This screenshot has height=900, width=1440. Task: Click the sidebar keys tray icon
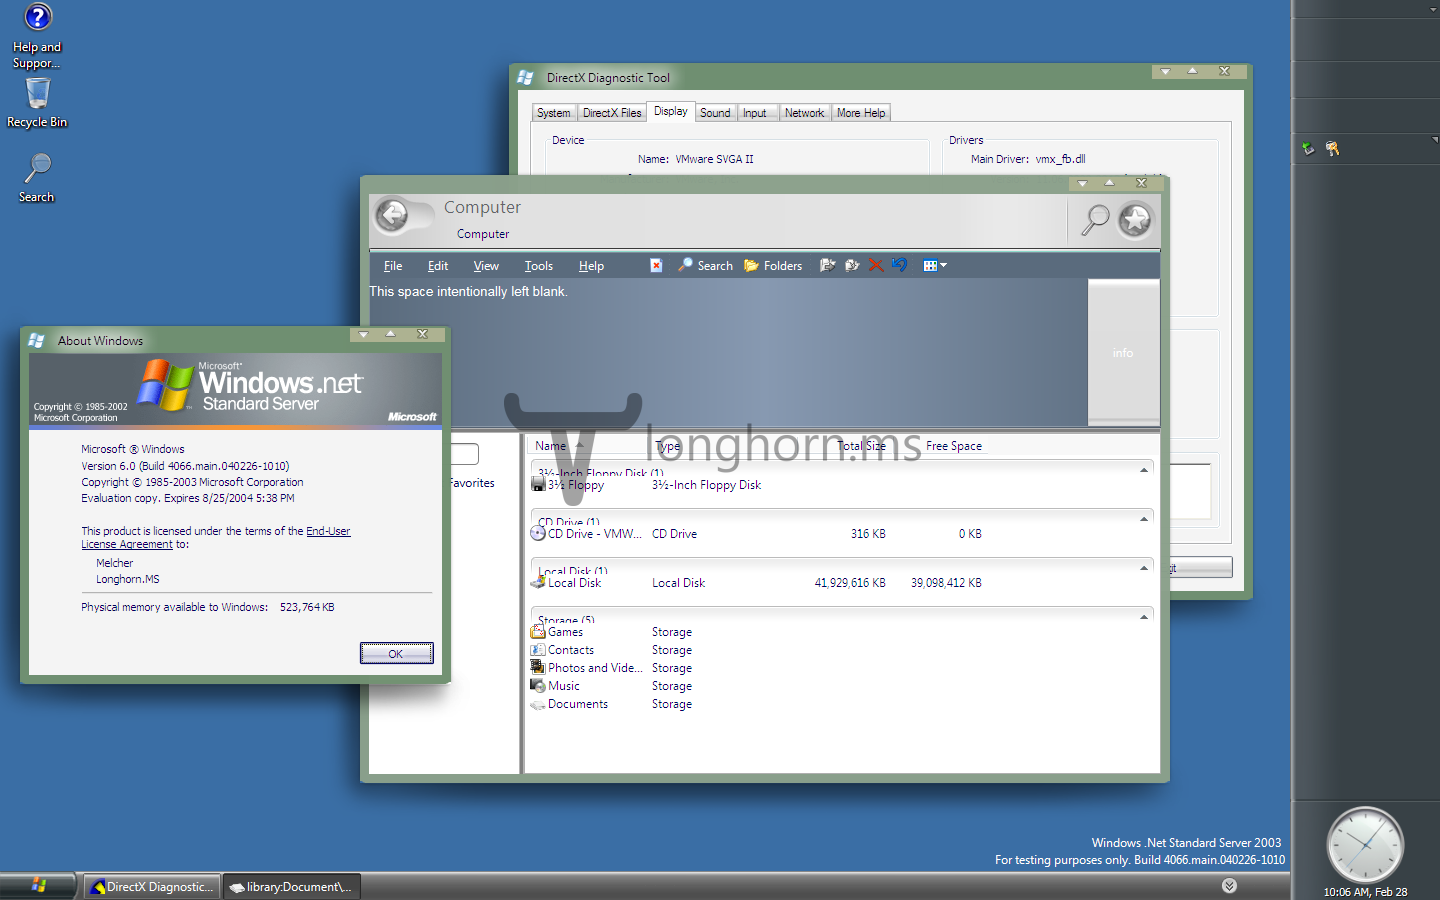click(x=1332, y=149)
